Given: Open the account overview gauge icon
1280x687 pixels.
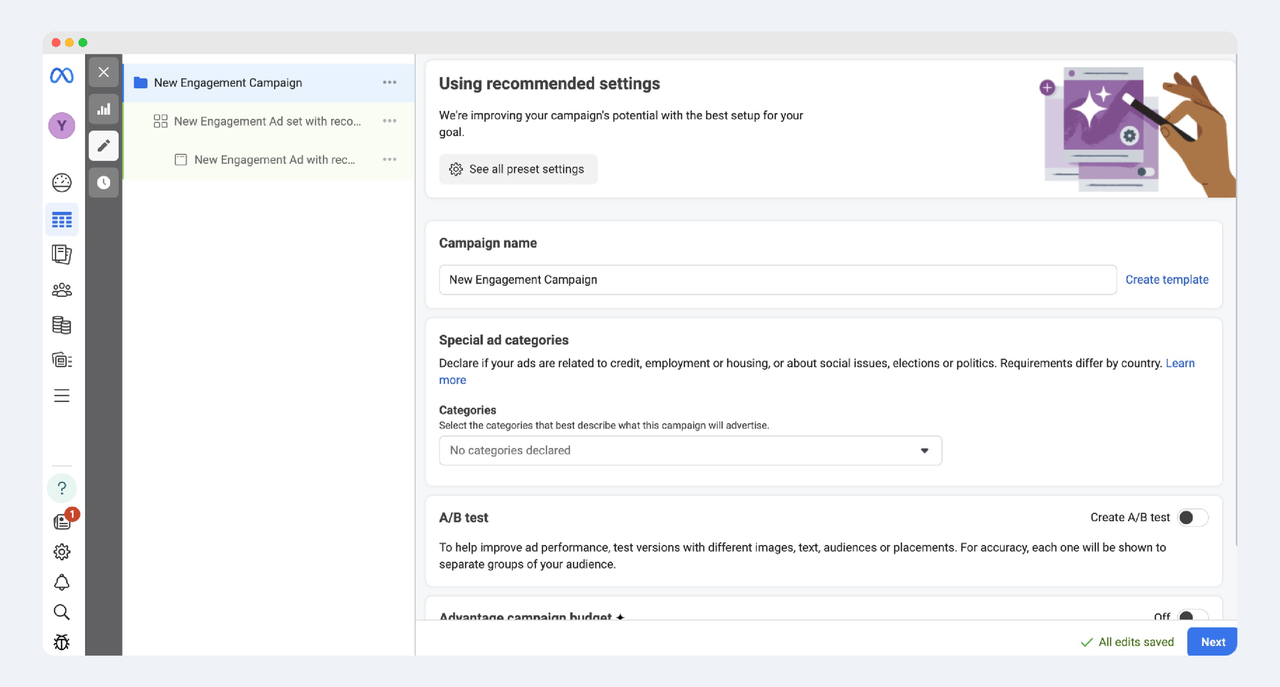Looking at the screenshot, I should (x=62, y=183).
